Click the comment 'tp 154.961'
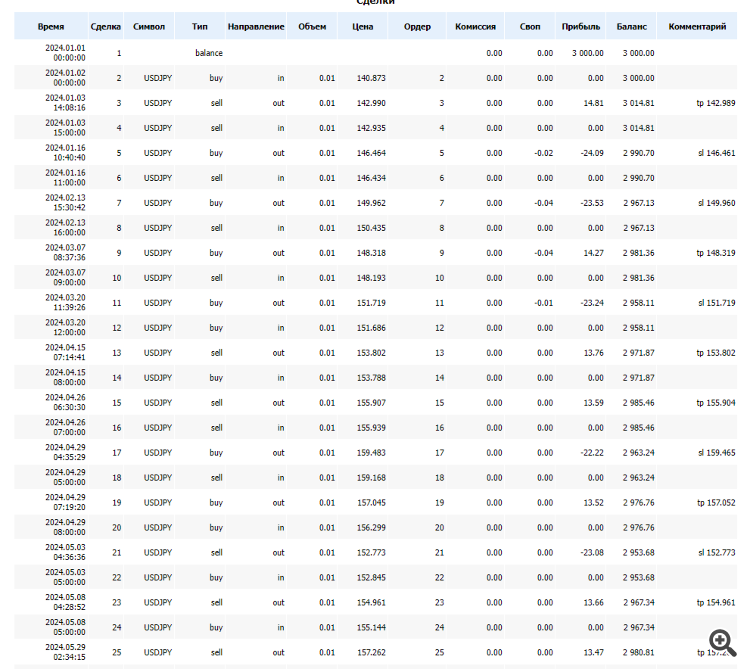The width and height of the screenshot is (750, 669). (716, 603)
